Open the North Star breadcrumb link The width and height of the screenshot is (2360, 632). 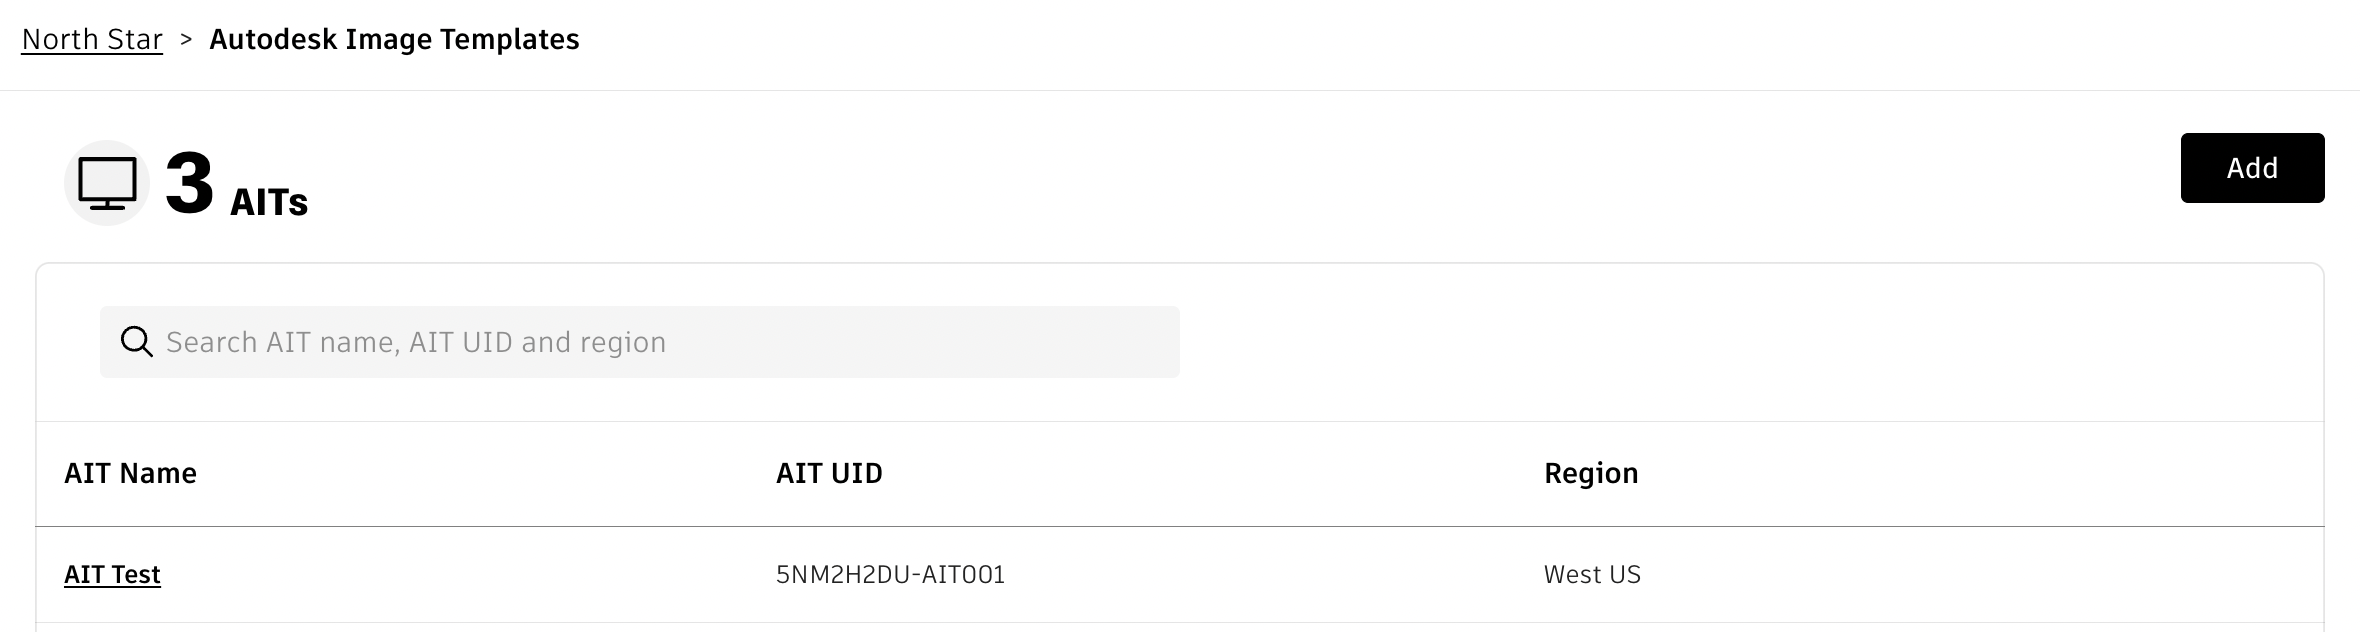(x=92, y=39)
